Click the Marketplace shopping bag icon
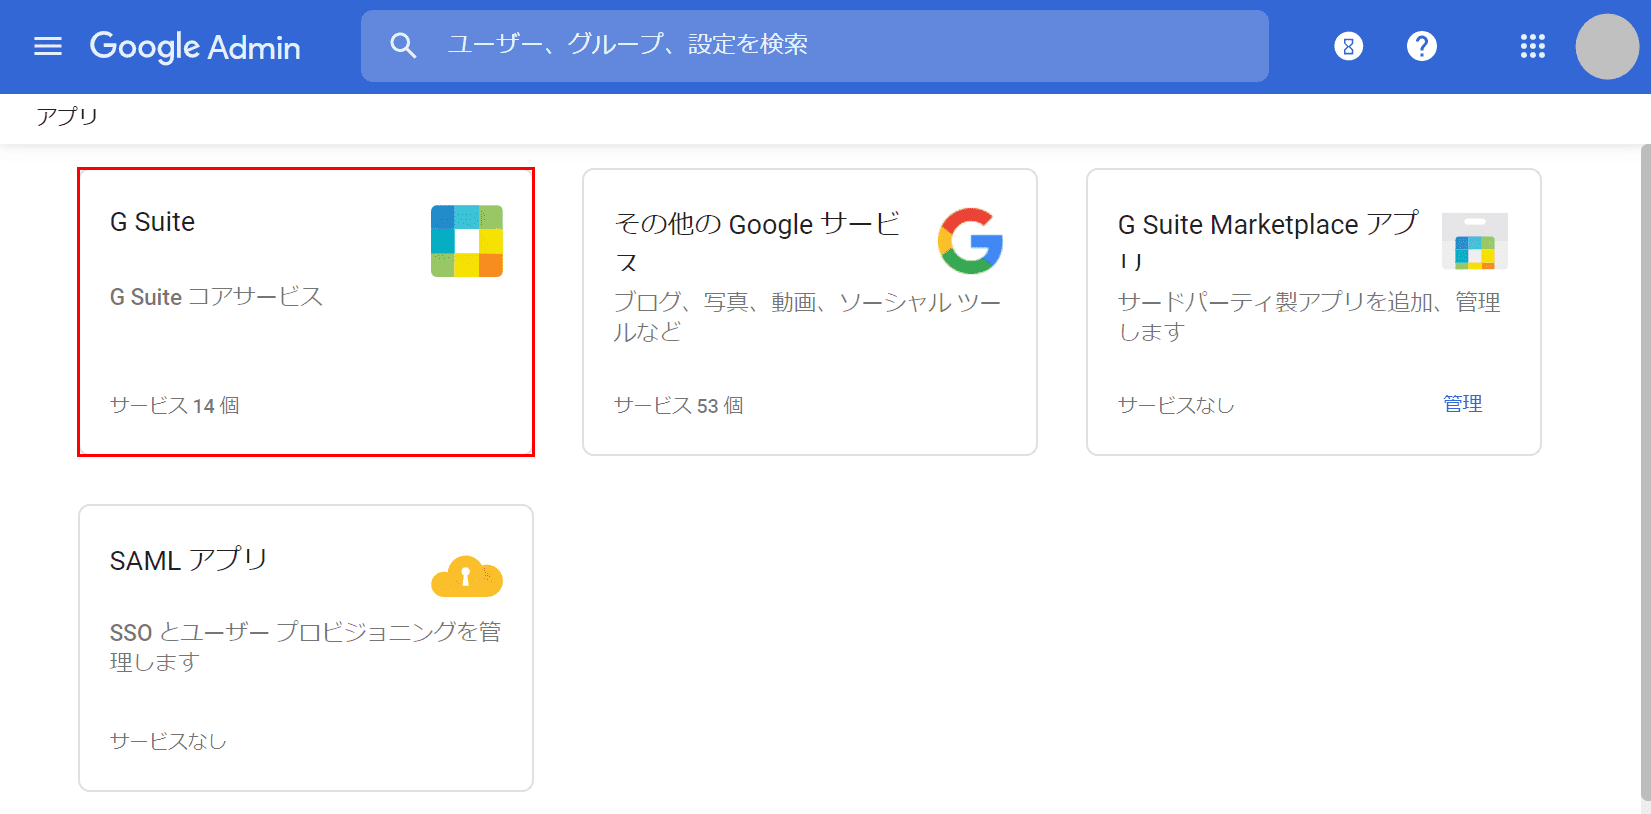This screenshot has width=1651, height=814. pos(1475,241)
